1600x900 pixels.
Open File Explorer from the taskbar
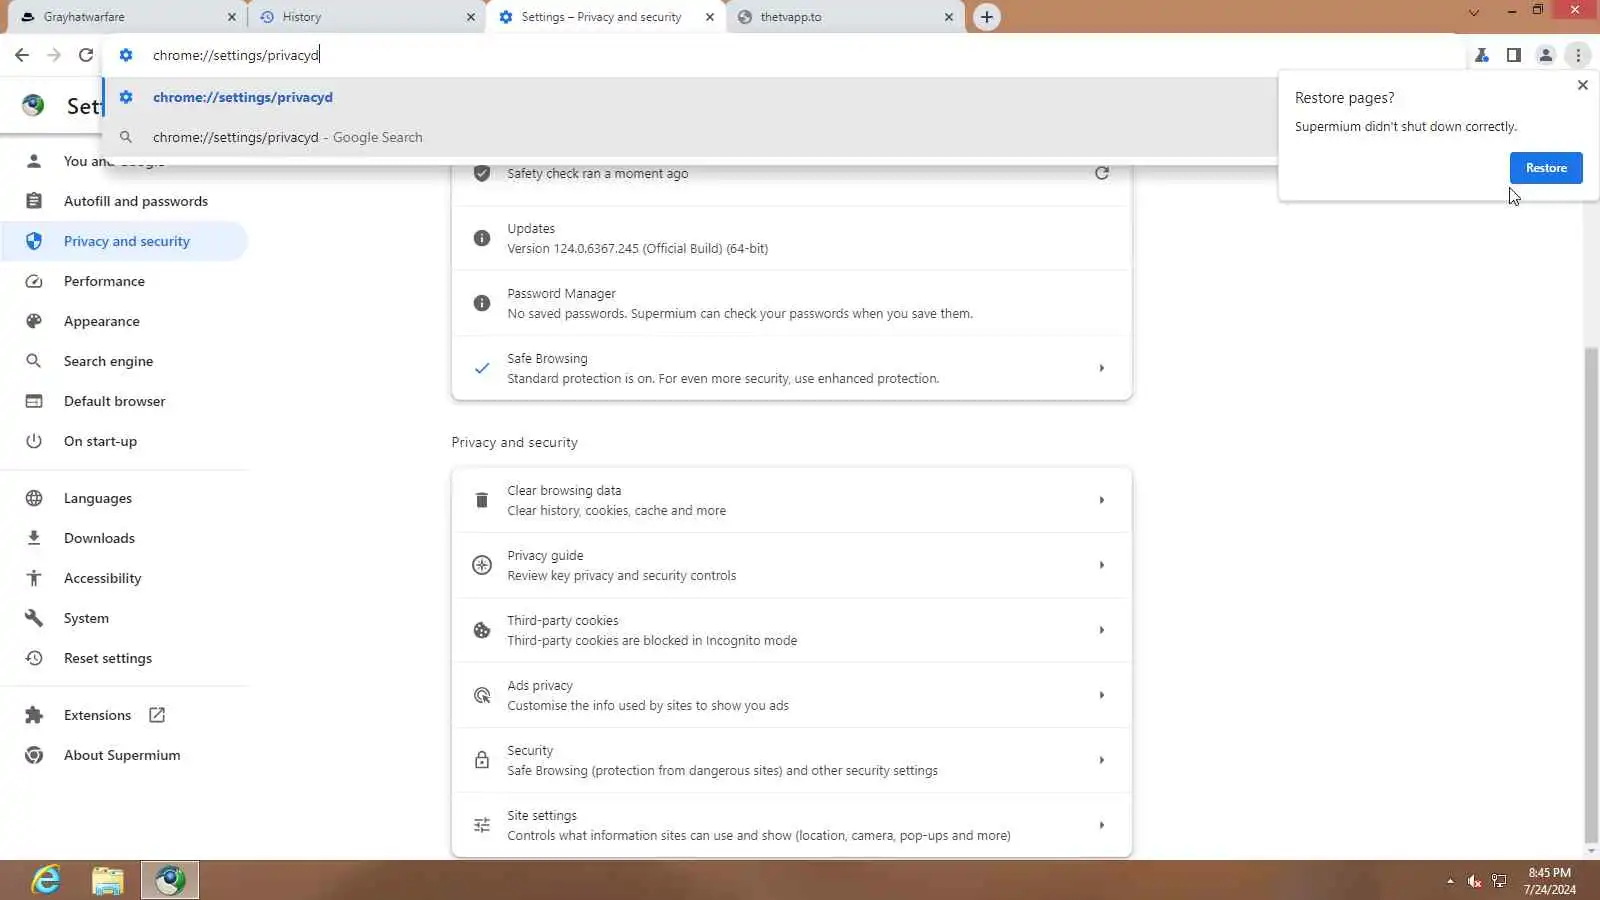tap(108, 880)
